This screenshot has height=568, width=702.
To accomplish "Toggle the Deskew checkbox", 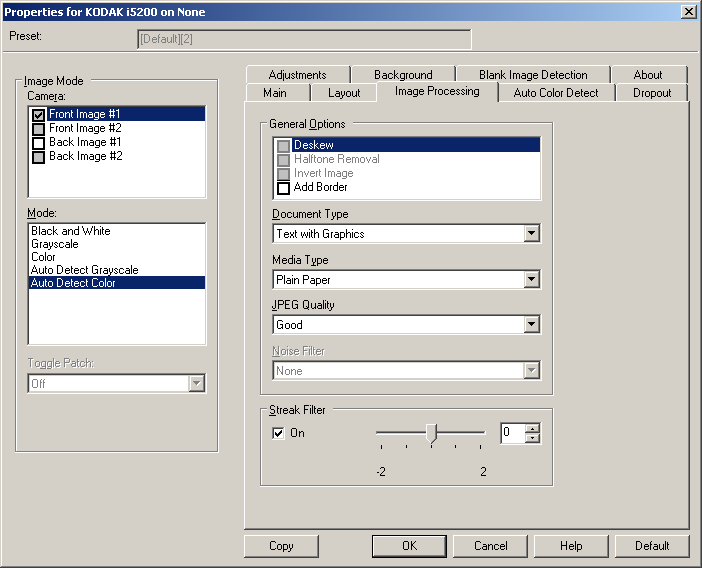I will click(283, 146).
